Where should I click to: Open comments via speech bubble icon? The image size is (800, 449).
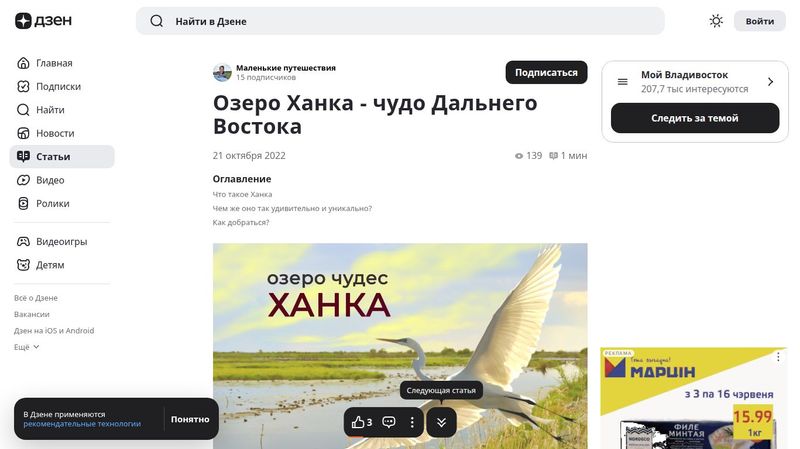point(389,422)
